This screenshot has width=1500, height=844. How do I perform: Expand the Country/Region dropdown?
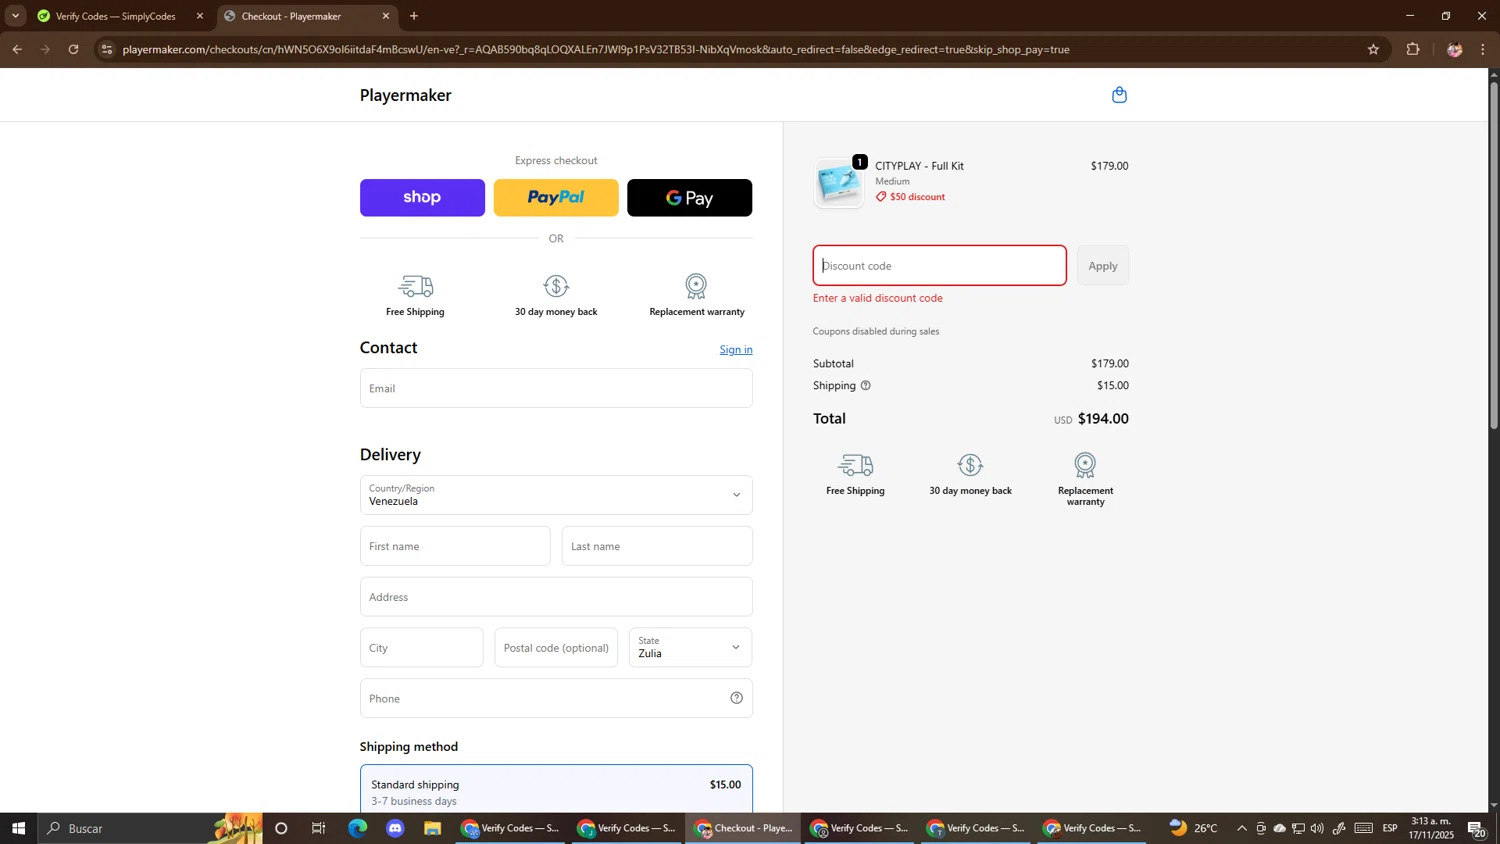point(556,495)
